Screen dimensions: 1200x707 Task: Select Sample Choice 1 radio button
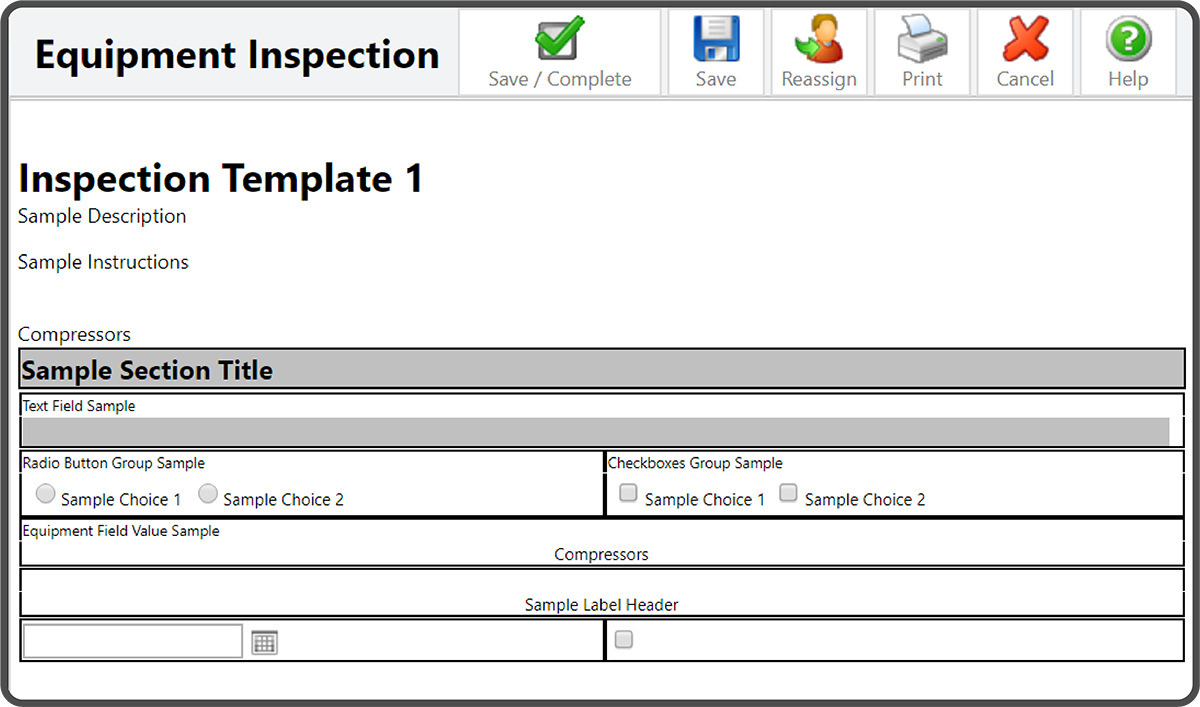point(45,493)
